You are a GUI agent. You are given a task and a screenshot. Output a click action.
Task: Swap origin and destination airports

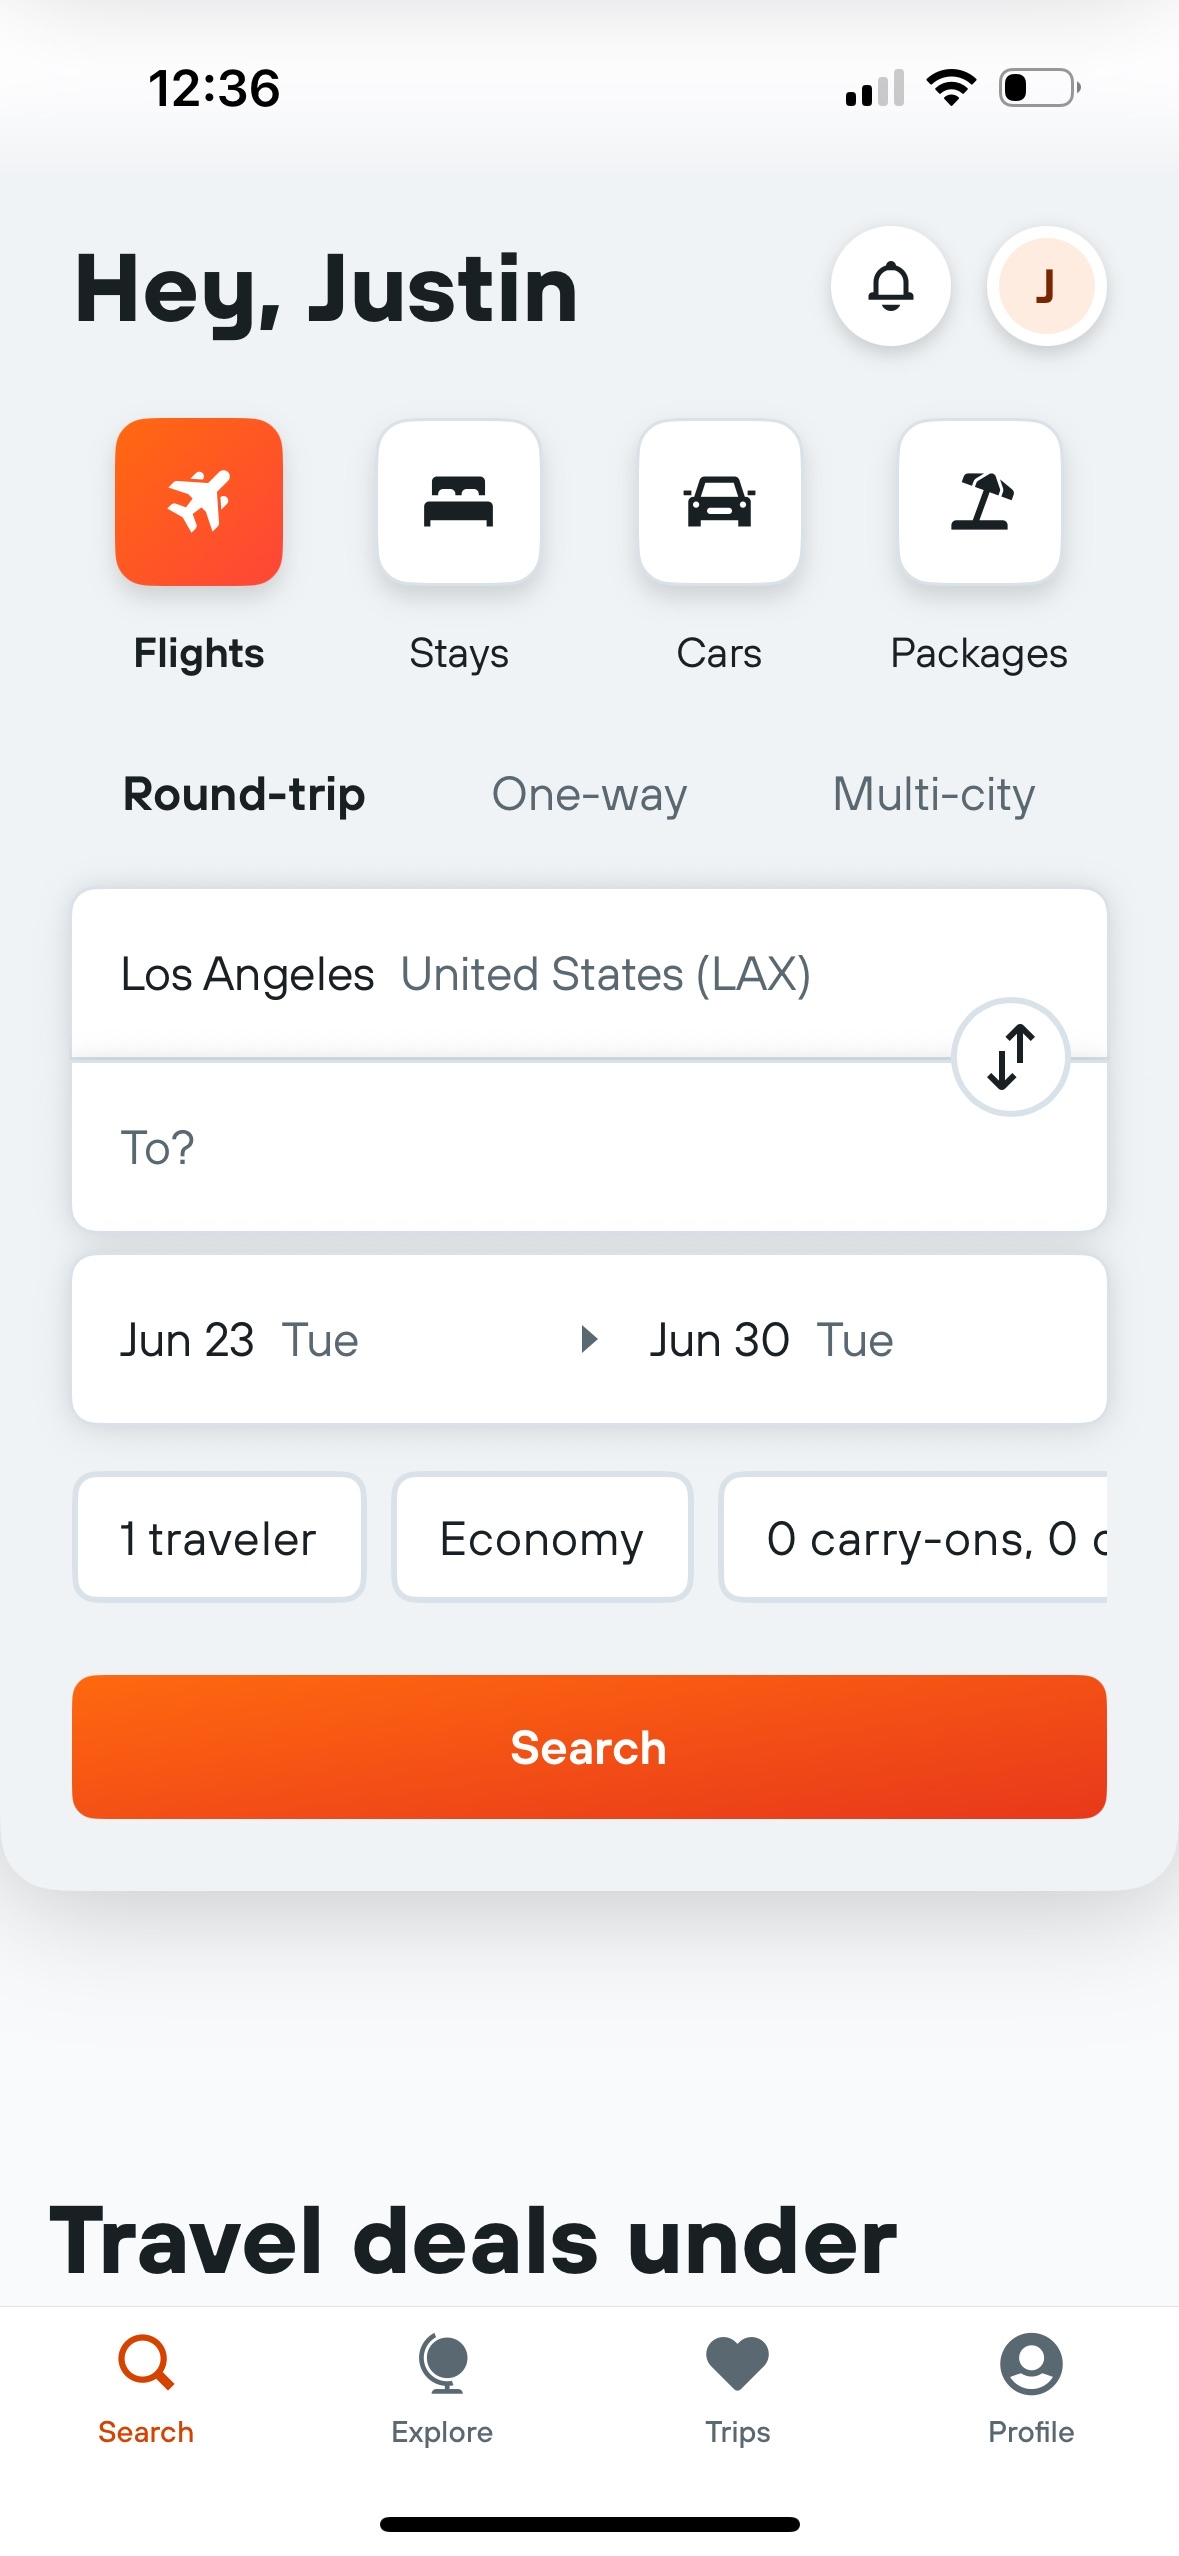pos(1011,1057)
